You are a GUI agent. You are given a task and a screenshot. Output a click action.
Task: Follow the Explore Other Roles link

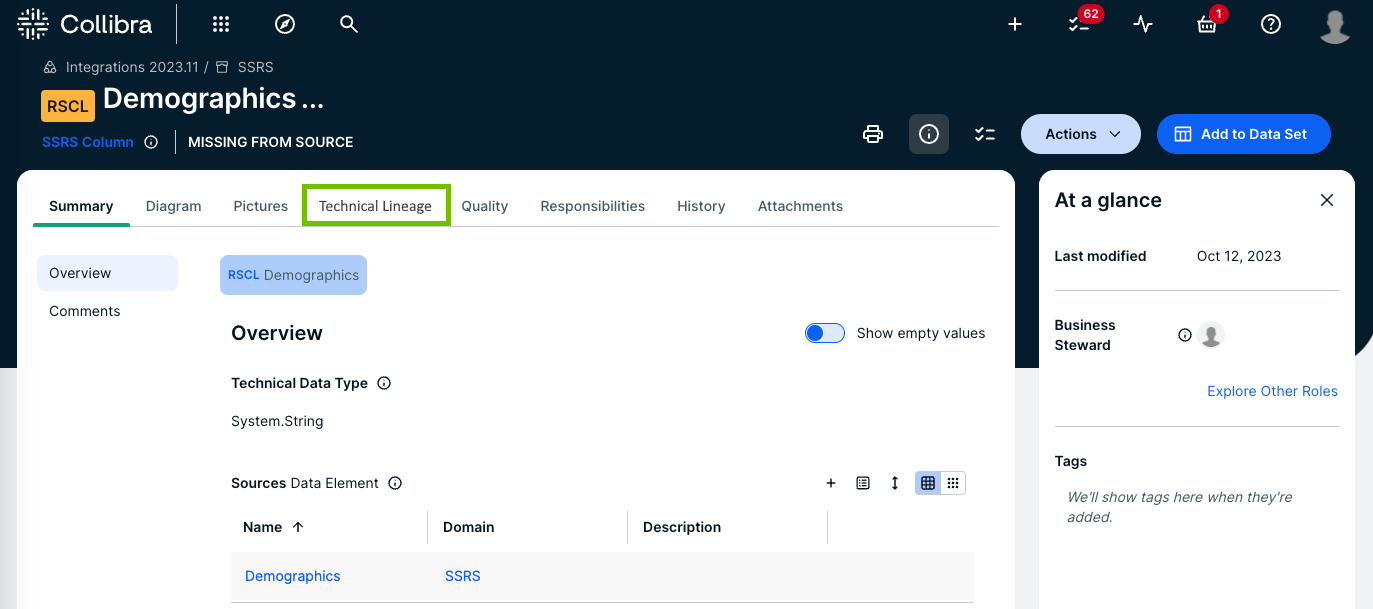(x=1272, y=391)
